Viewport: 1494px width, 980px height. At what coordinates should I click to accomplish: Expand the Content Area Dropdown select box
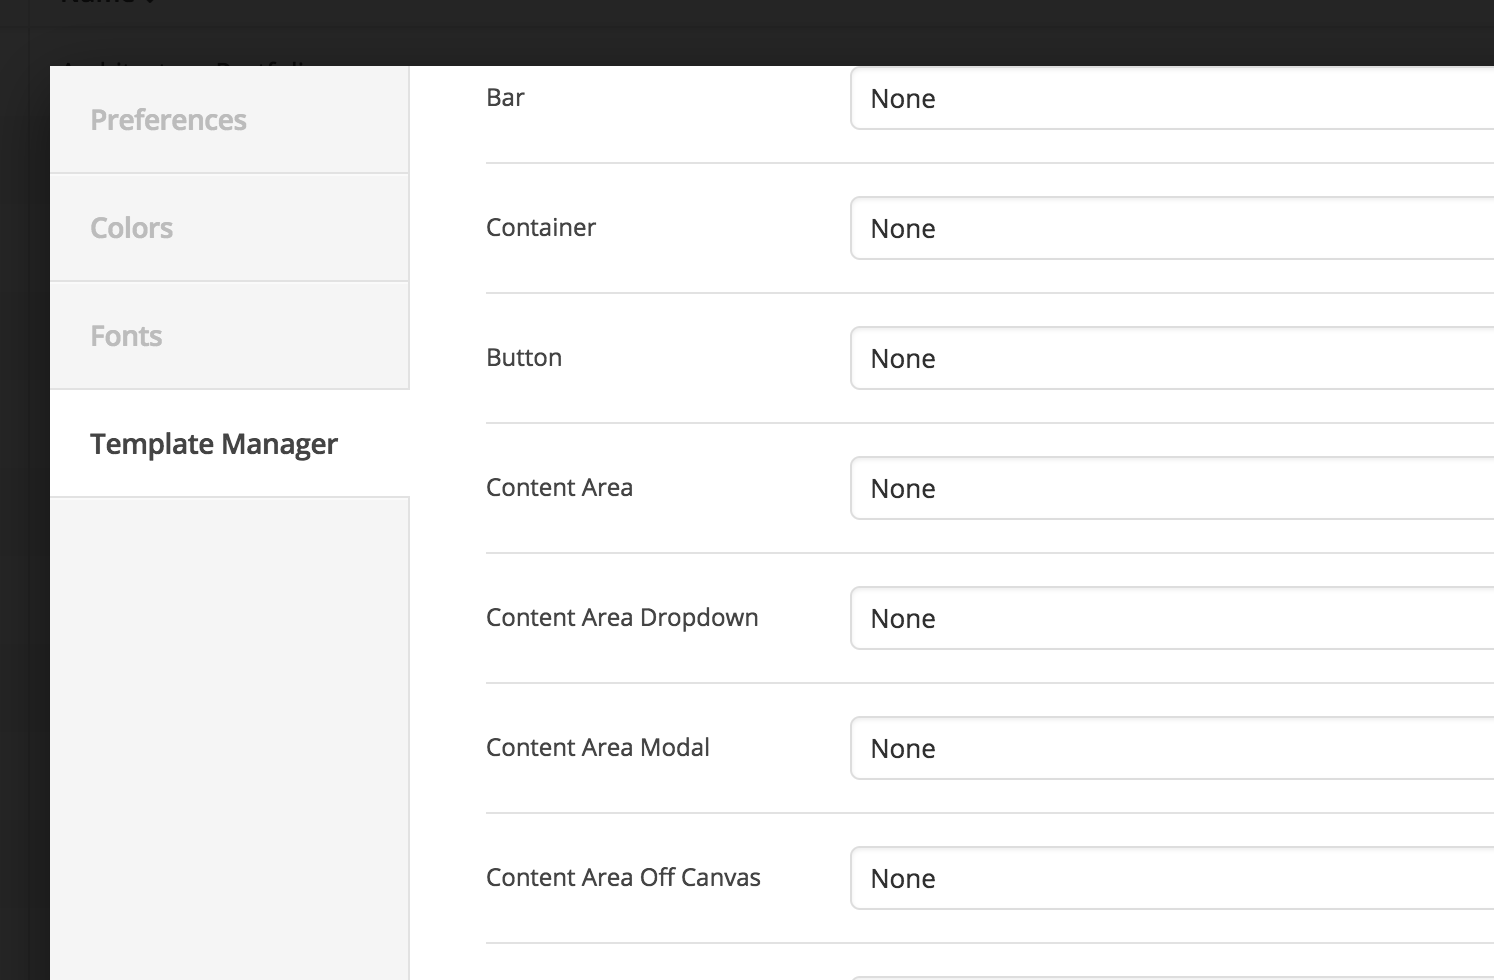pyautogui.click(x=1170, y=618)
